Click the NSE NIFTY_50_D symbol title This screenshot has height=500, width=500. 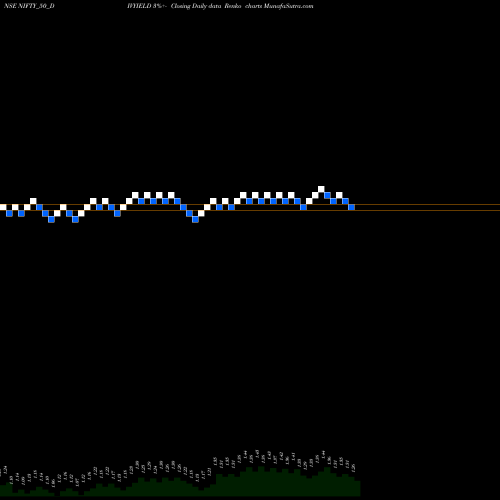point(29,6)
